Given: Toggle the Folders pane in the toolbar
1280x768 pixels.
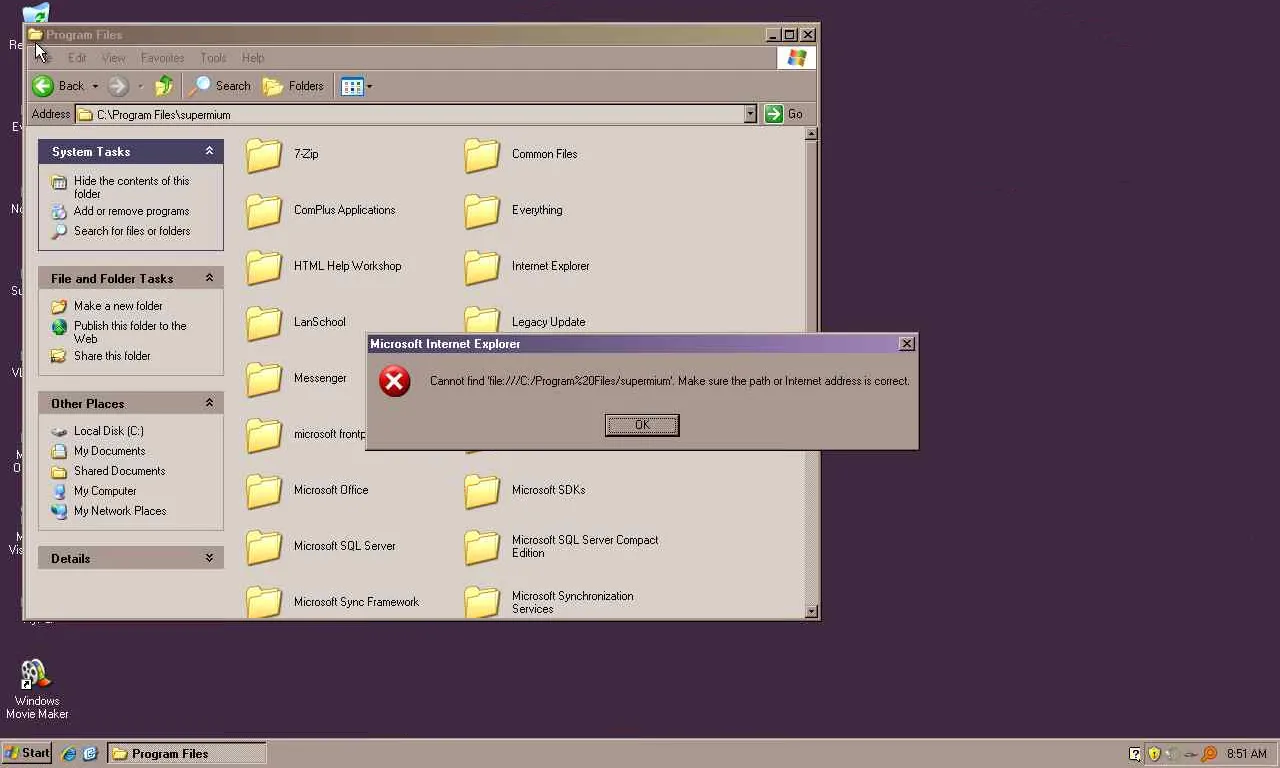Looking at the screenshot, I should coord(294,86).
